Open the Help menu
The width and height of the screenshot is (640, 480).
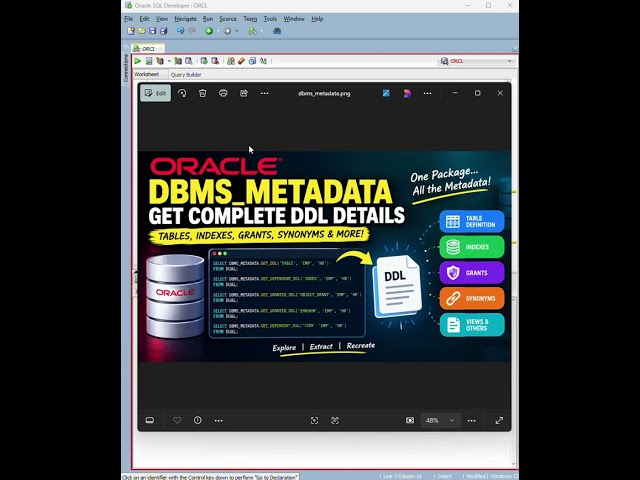point(317,19)
